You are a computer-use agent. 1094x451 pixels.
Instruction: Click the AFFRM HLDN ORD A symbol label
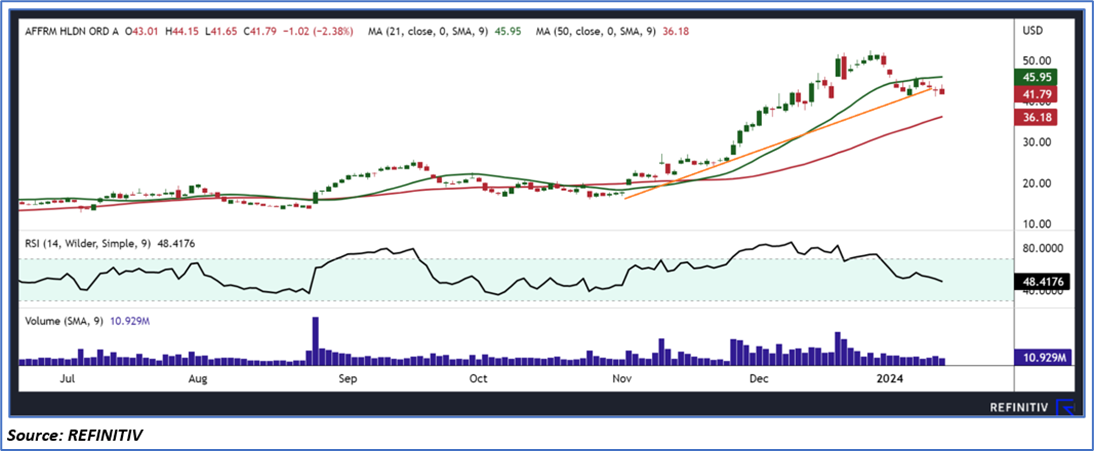click(70, 31)
